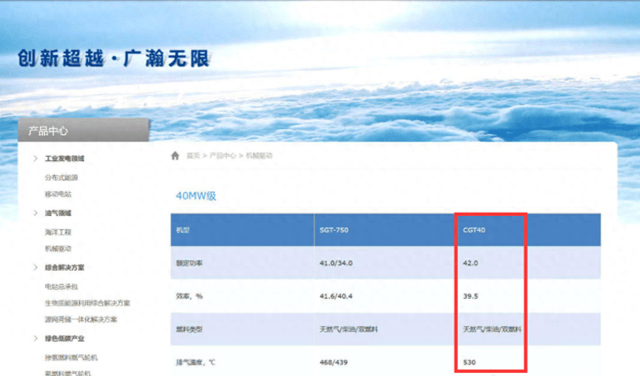Click the 40MW级 section heading
Viewport: 640px width, 376px height.
pyautogui.click(x=196, y=196)
